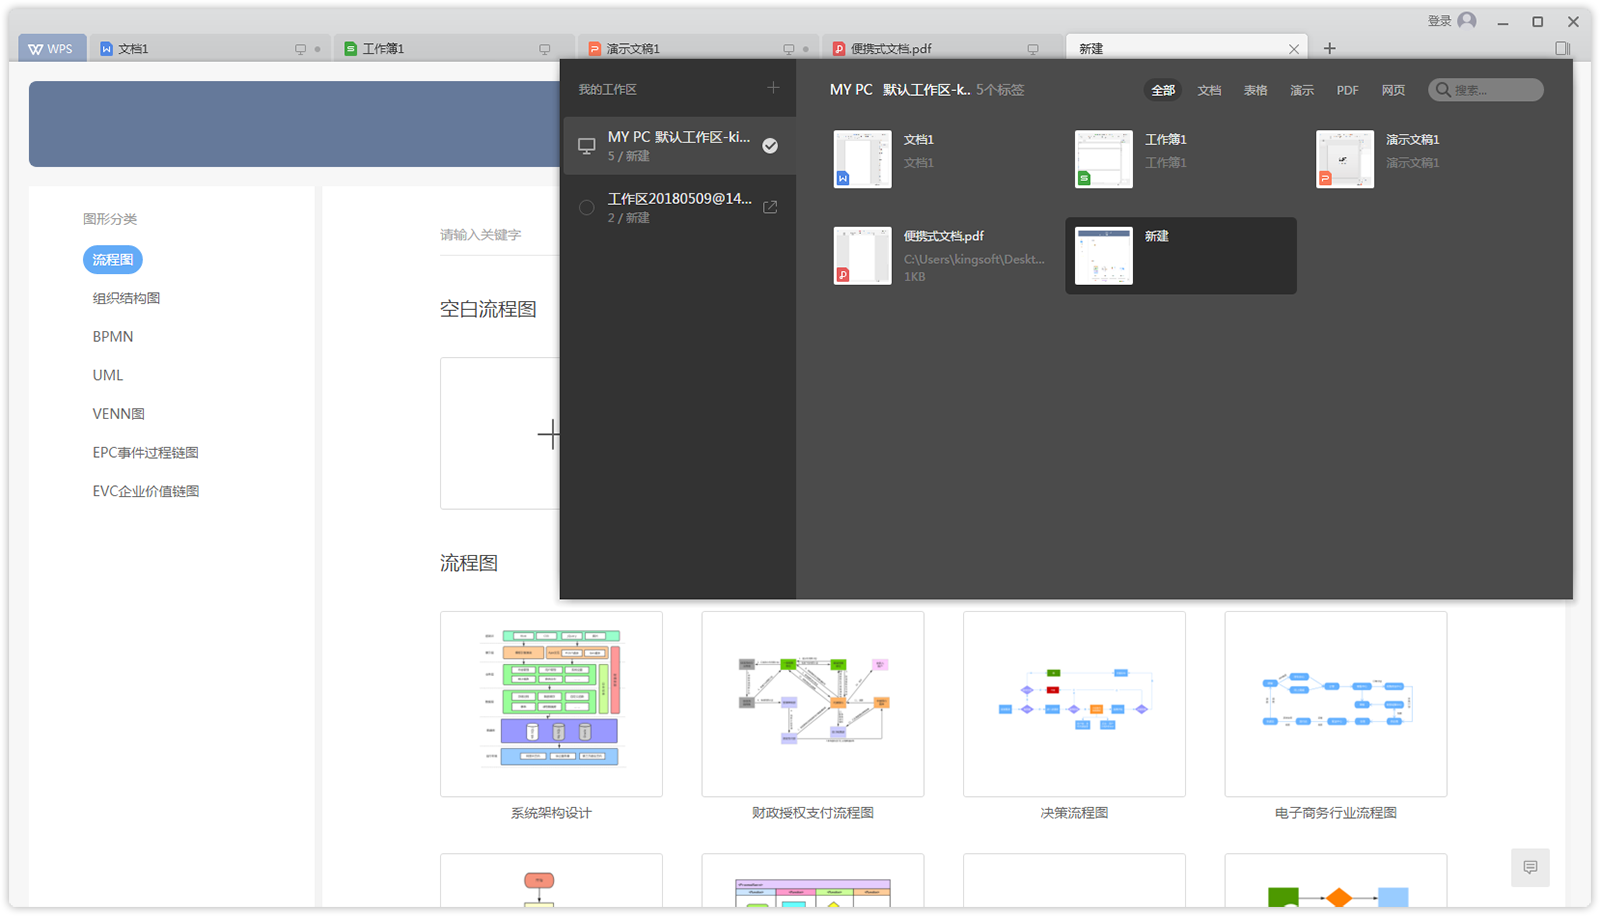1600x916 pixels.
Task: Click the 电子商务行业流程图 caption
Action: [x=1336, y=813]
